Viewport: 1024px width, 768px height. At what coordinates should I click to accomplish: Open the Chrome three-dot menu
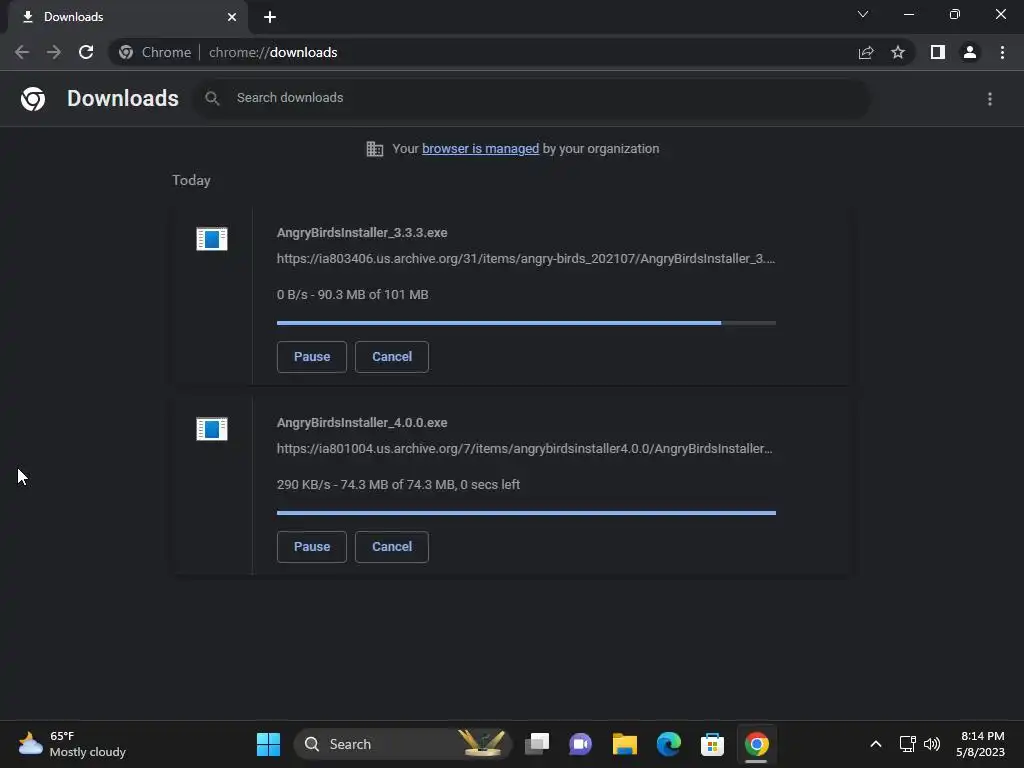pyautogui.click(x=1002, y=52)
